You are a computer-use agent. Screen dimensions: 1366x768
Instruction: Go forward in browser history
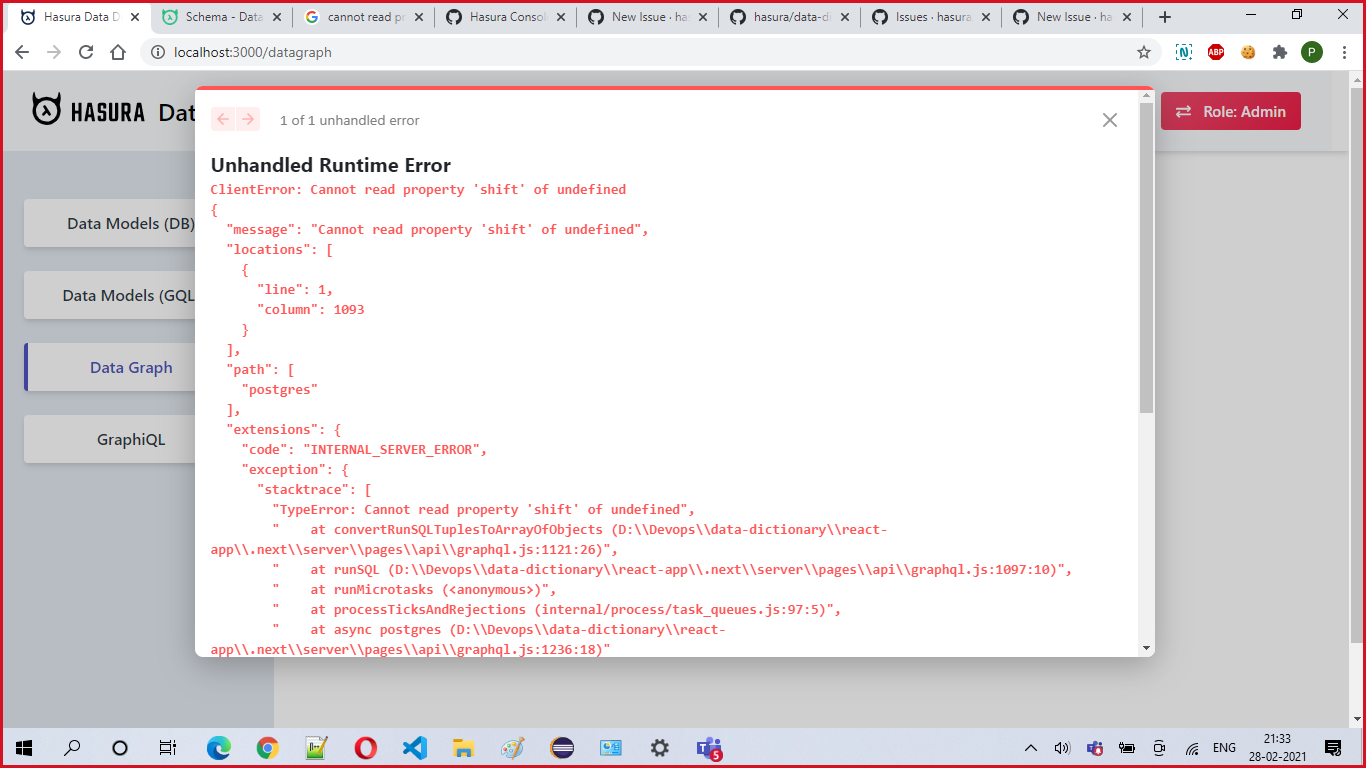(x=54, y=52)
